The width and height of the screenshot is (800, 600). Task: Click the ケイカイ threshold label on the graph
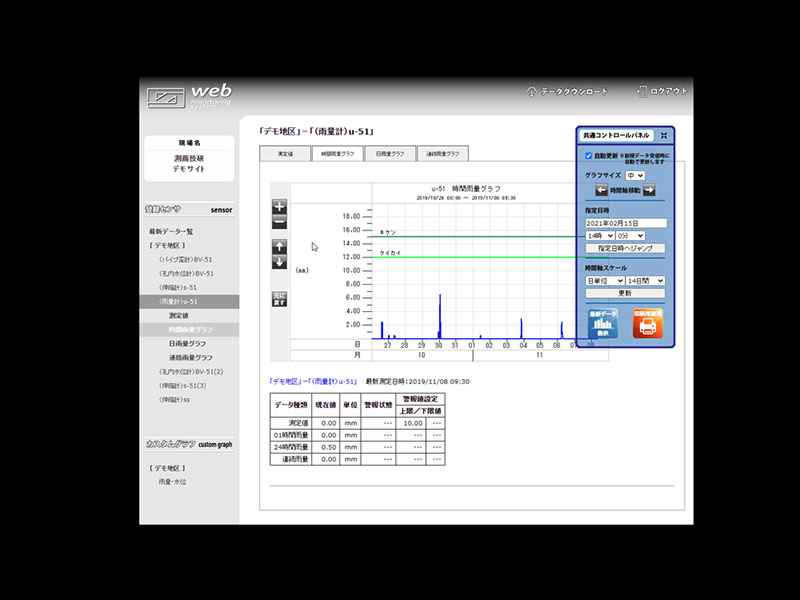[x=390, y=253]
